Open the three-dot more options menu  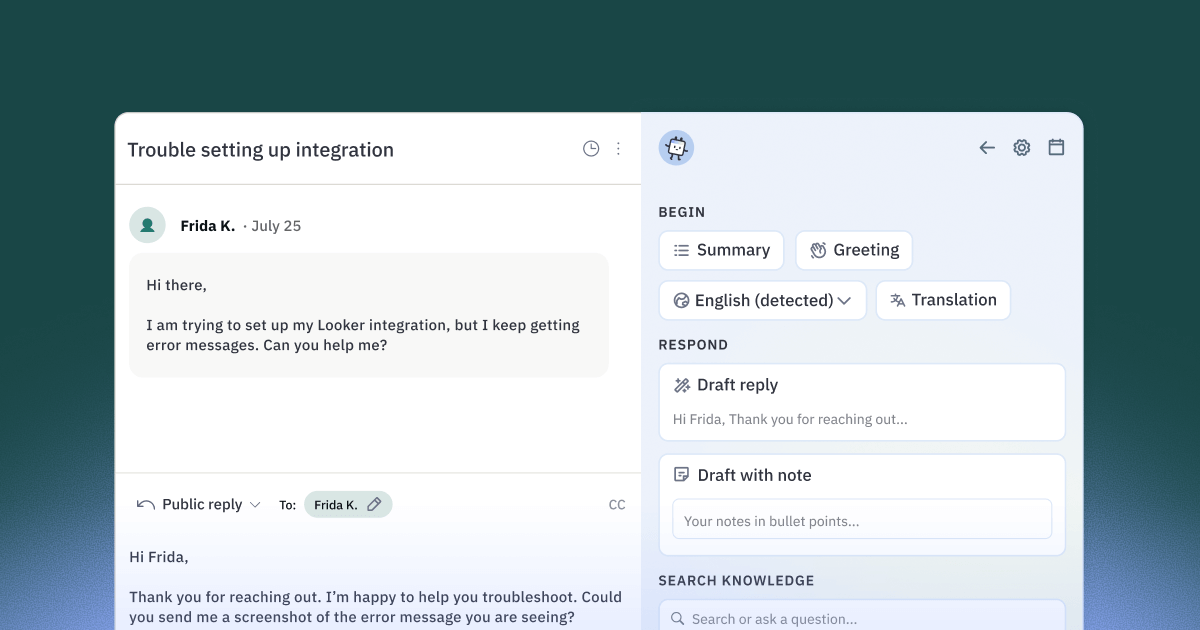click(x=618, y=149)
